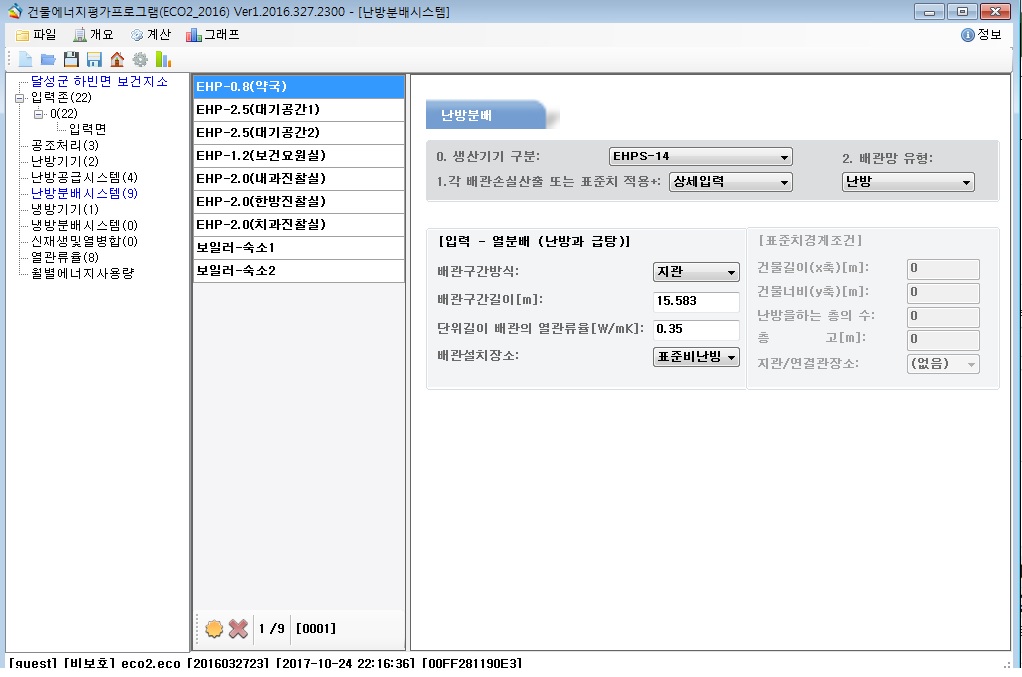The width and height of the screenshot is (1022, 677).
Task: Open the 계산 menu
Action: (x=150, y=35)
